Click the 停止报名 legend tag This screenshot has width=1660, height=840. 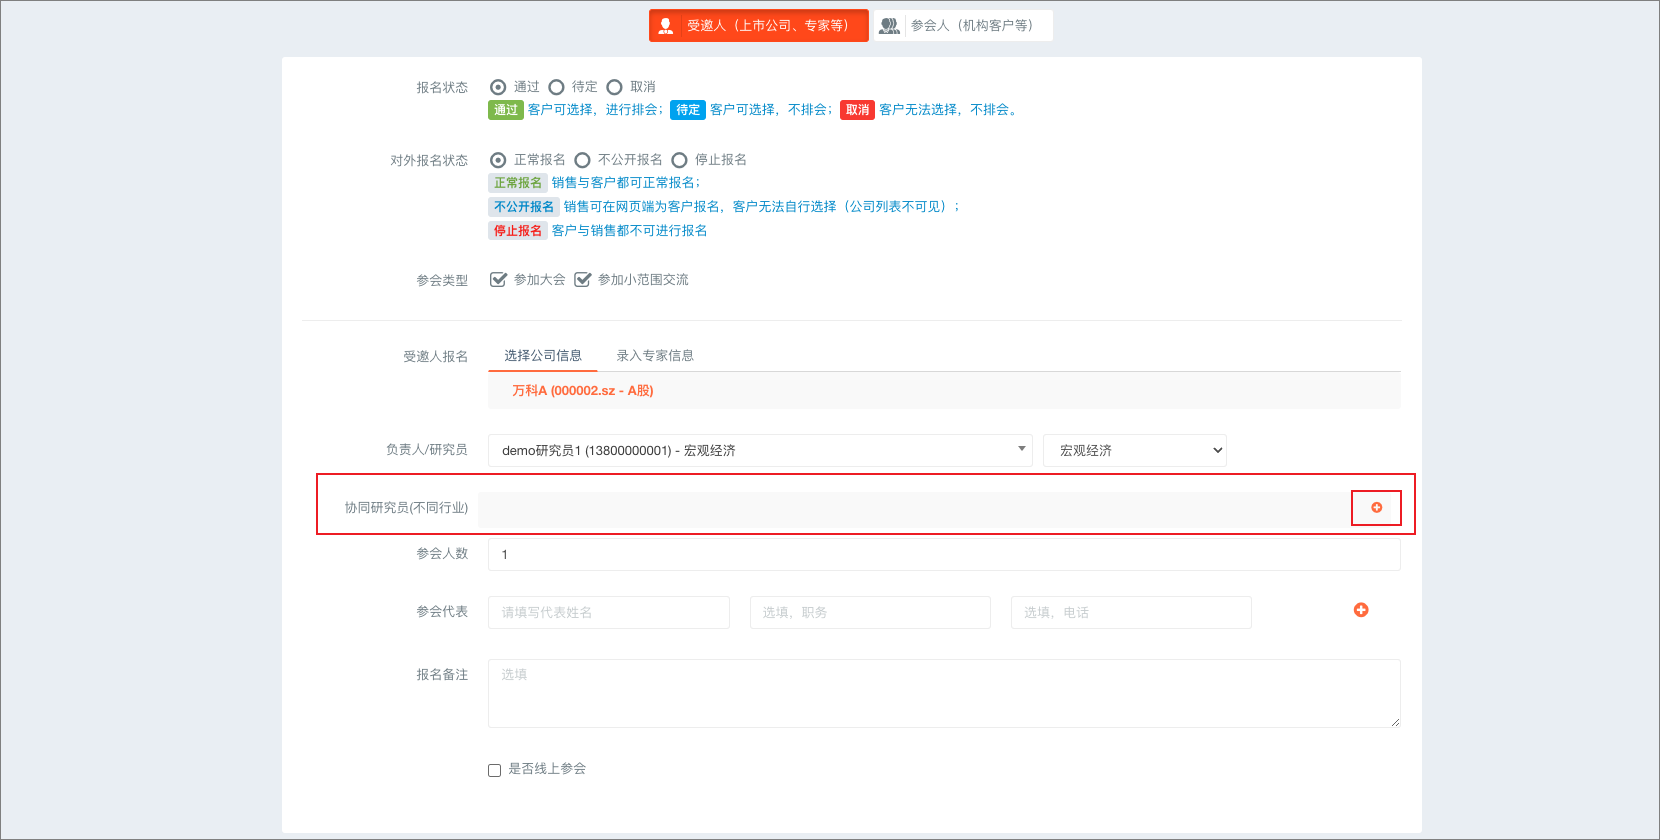518,231
